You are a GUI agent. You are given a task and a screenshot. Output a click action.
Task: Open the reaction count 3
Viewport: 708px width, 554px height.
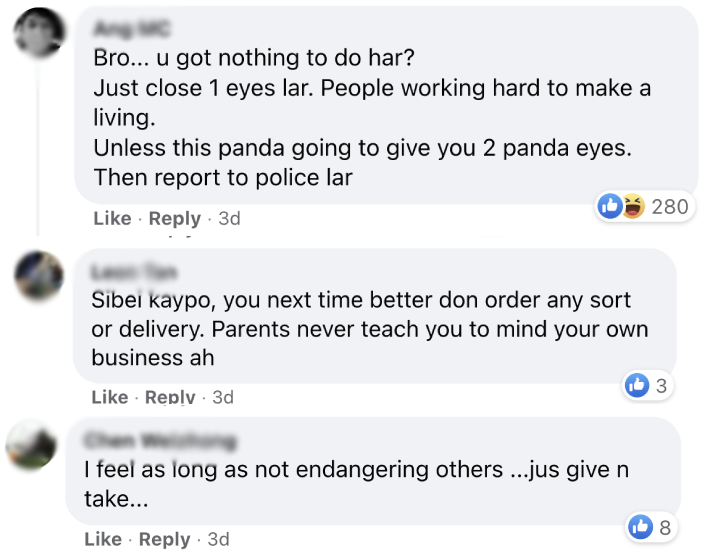[660, 385]
